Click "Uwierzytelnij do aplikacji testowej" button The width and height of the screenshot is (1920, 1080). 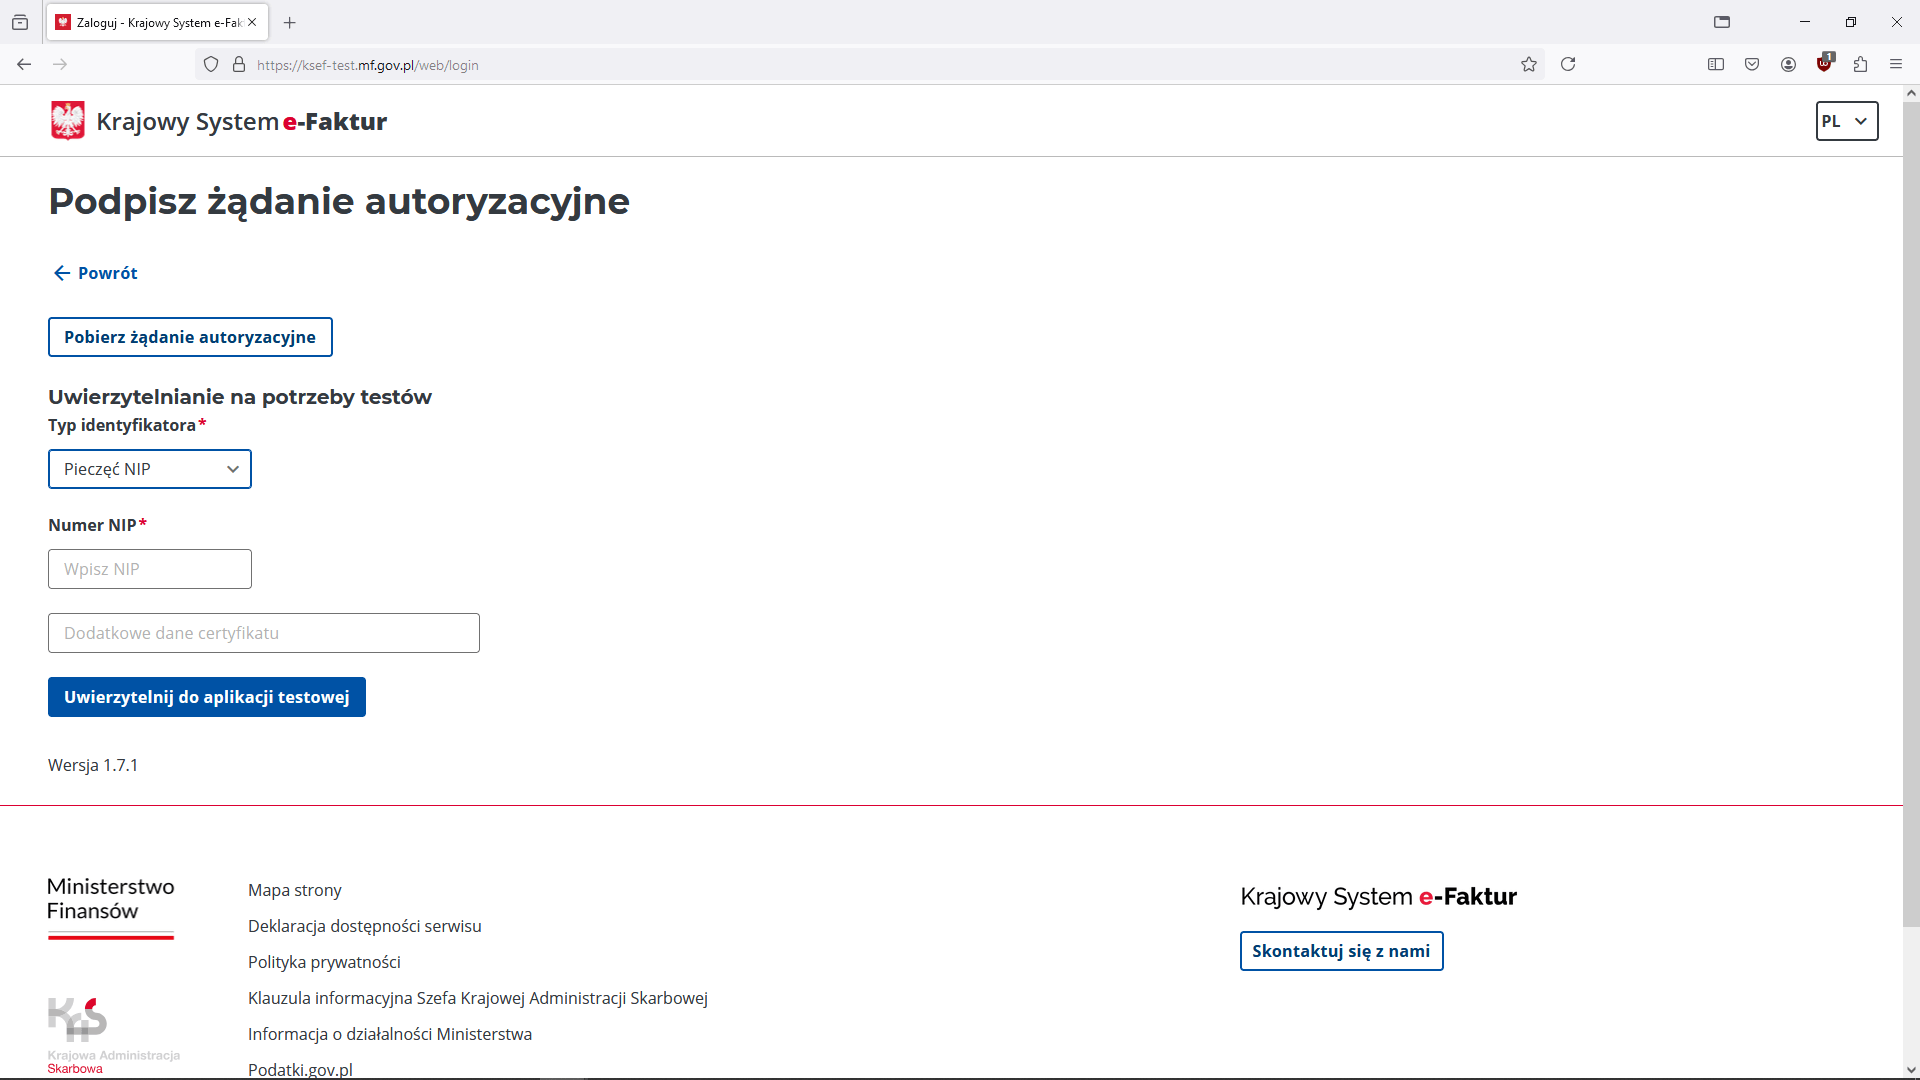(x=206, y=697)
